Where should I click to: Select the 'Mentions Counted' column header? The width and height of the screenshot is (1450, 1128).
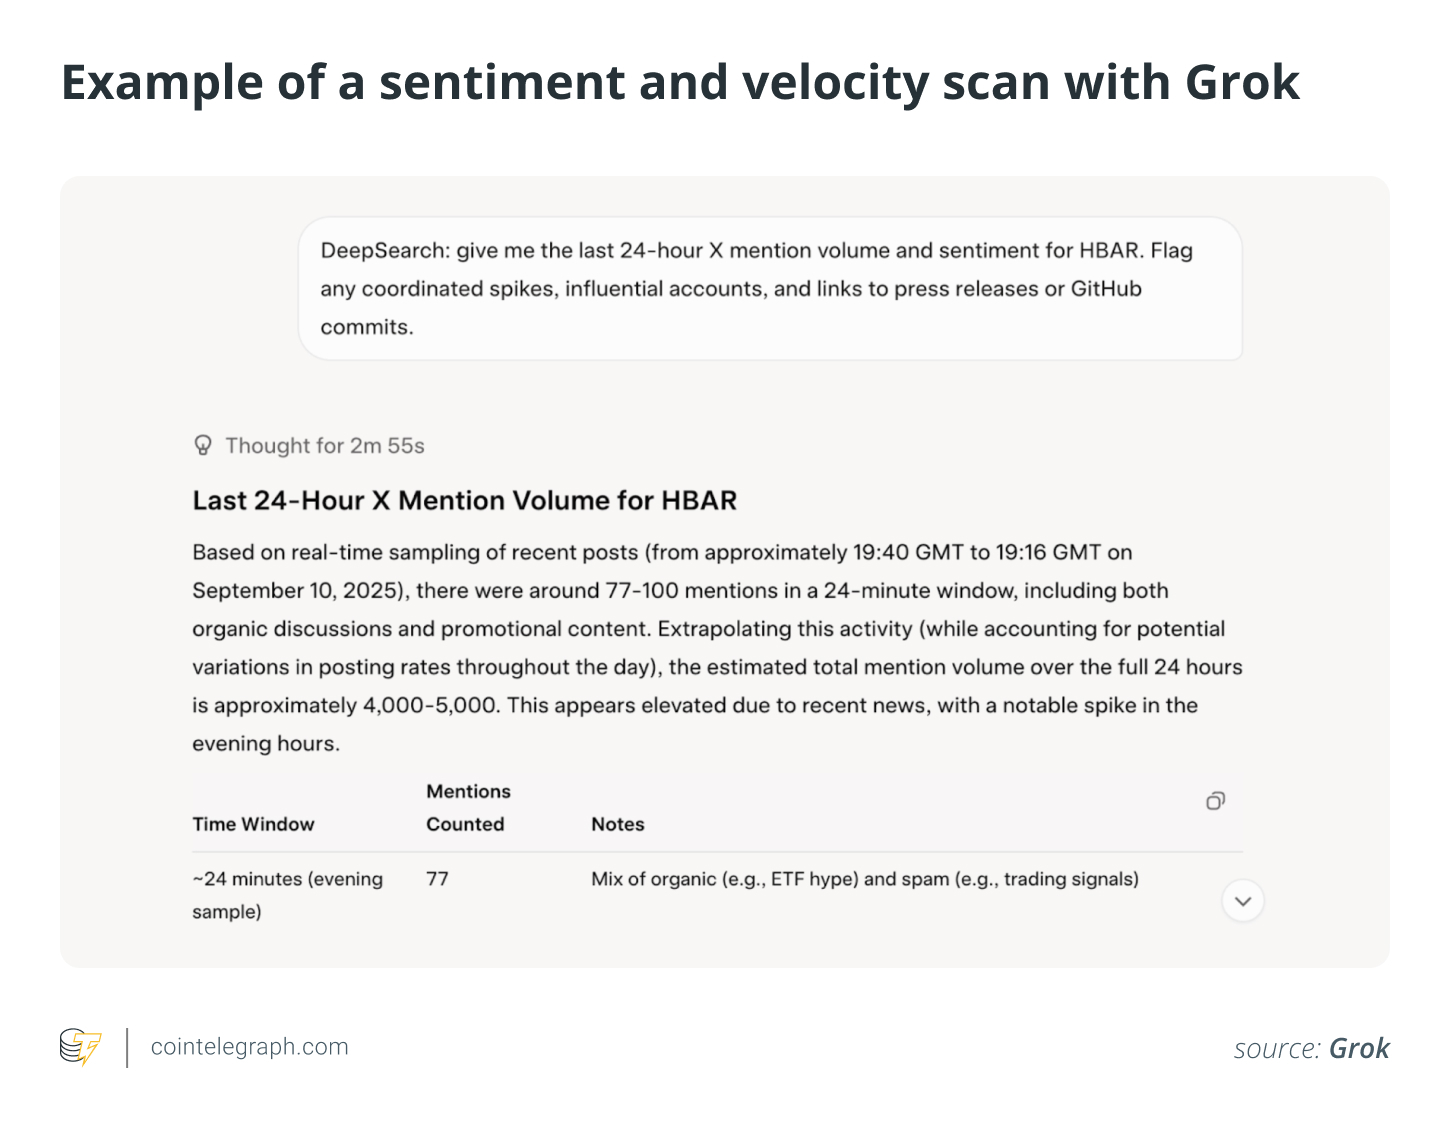[x=467, y=807]
